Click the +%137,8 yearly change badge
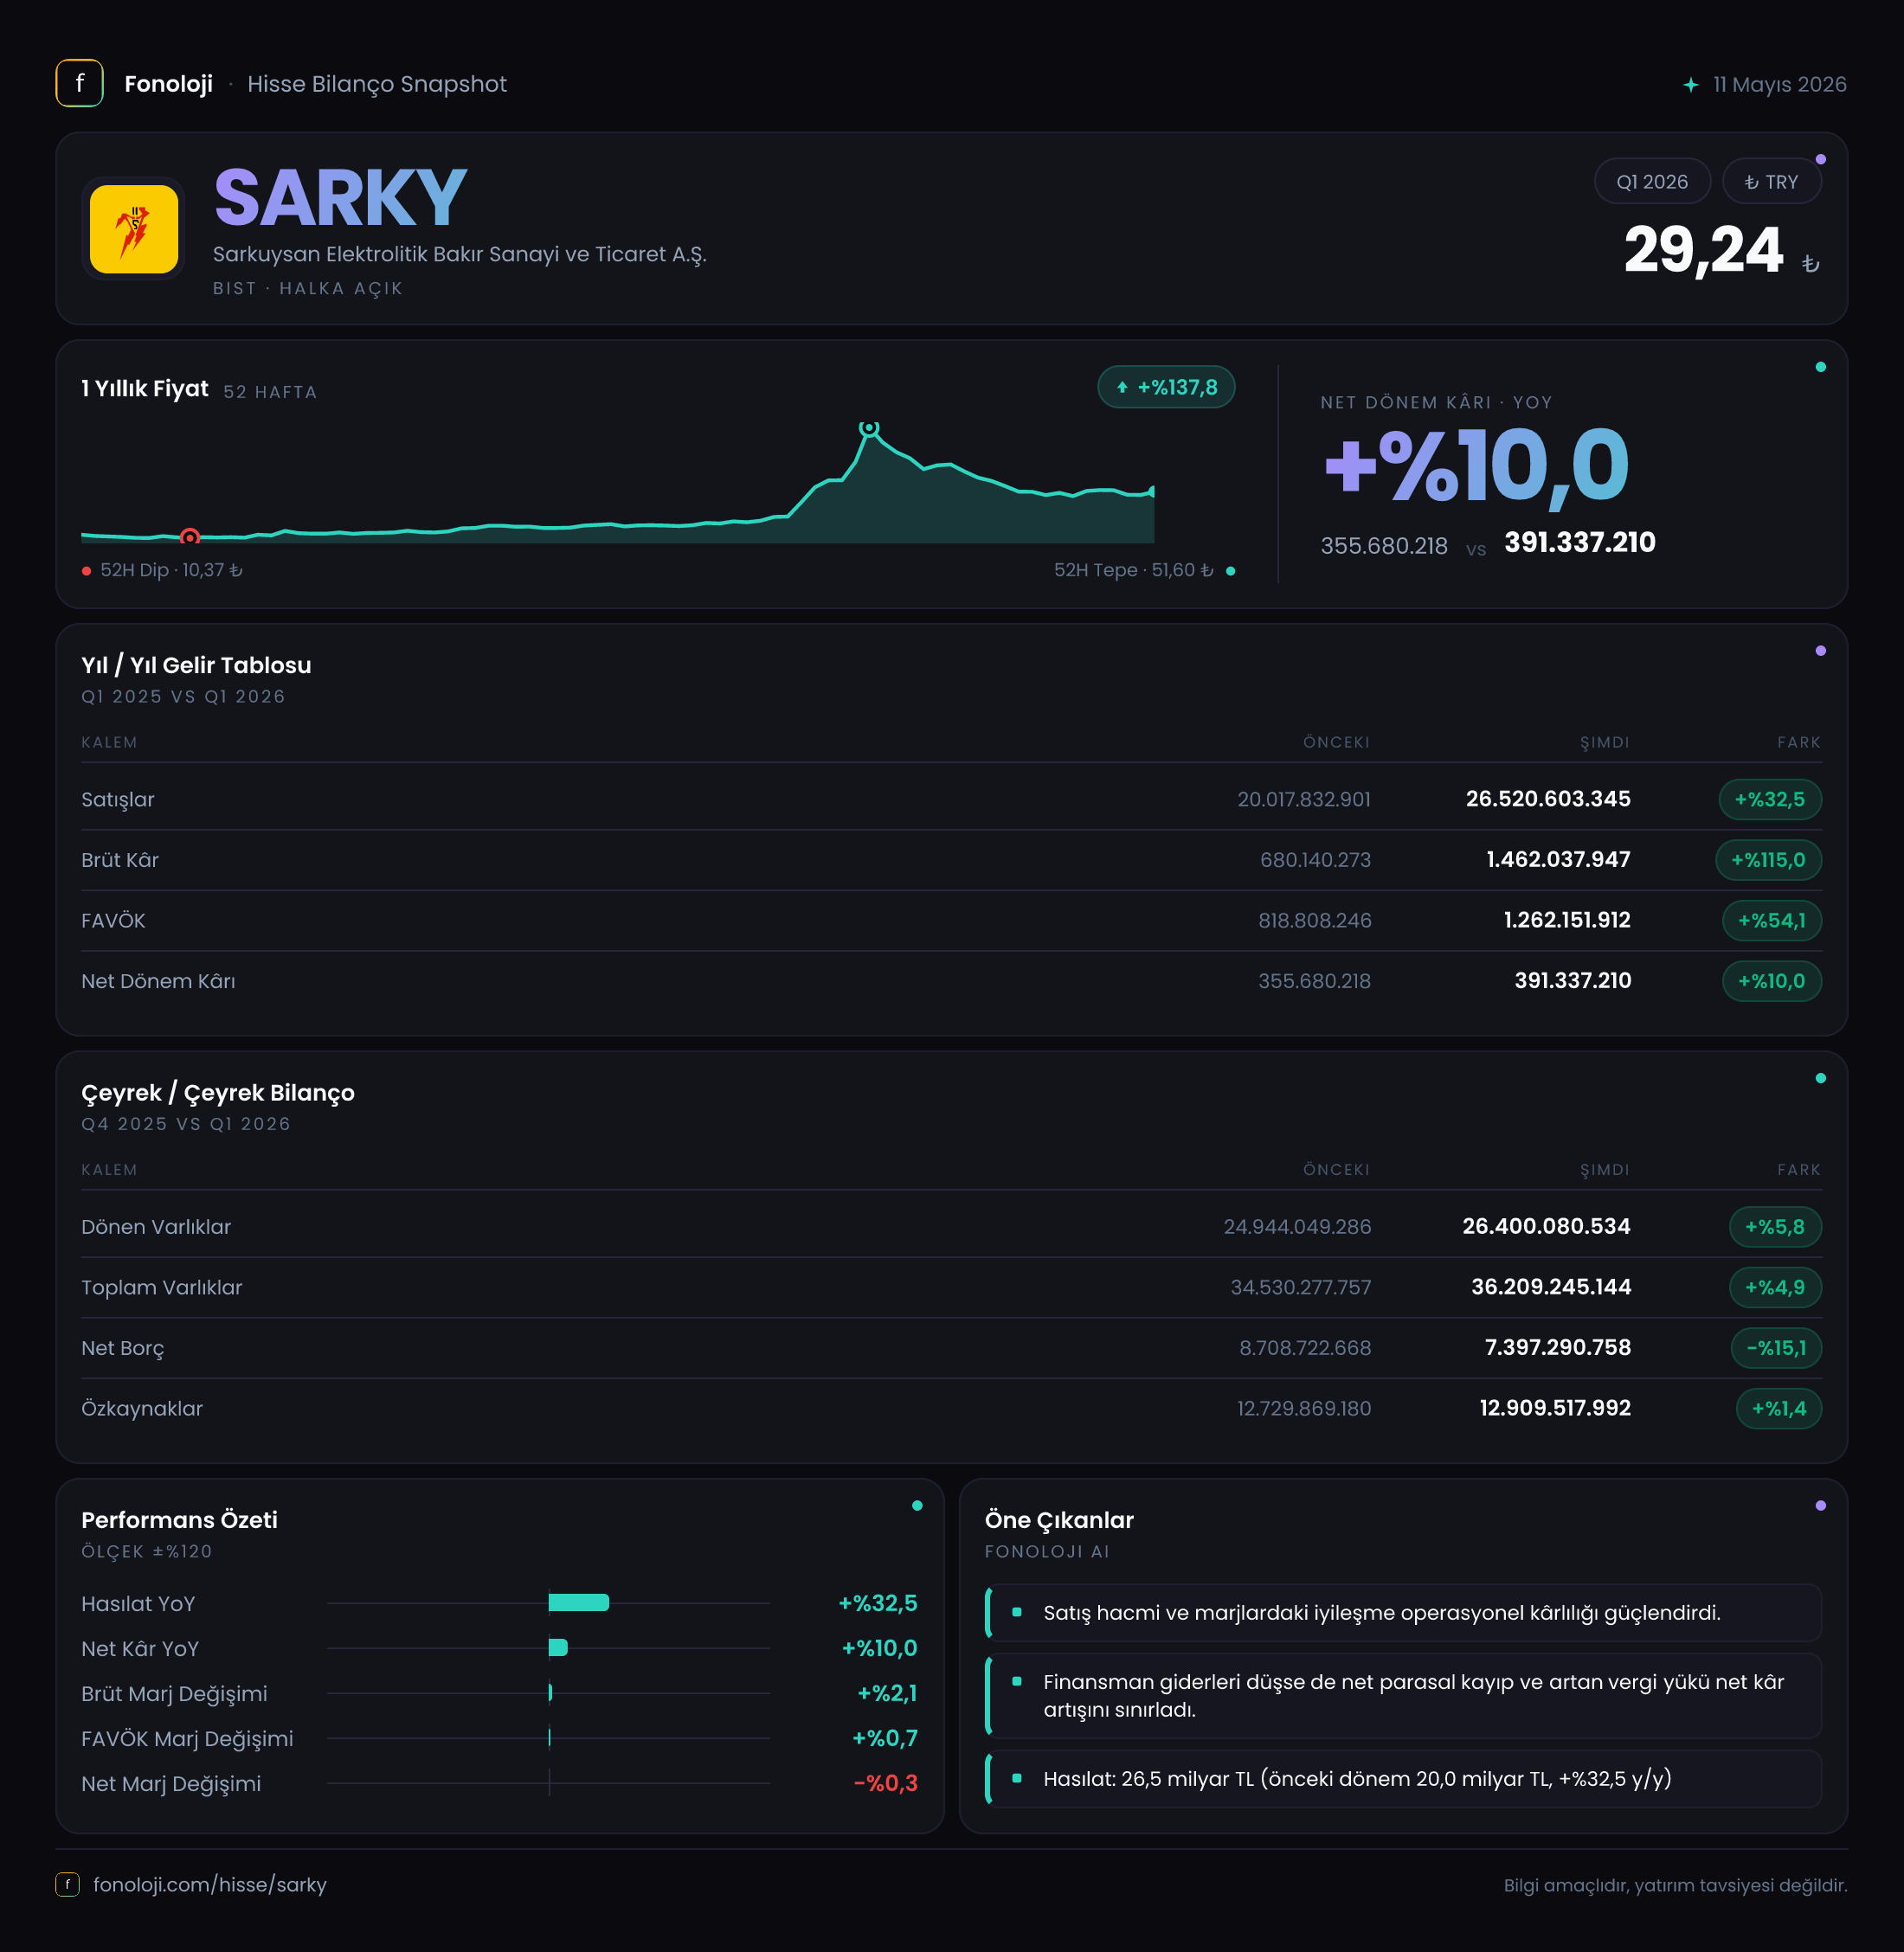This screenshot has height=1952, width=1904. point(1166,387)
